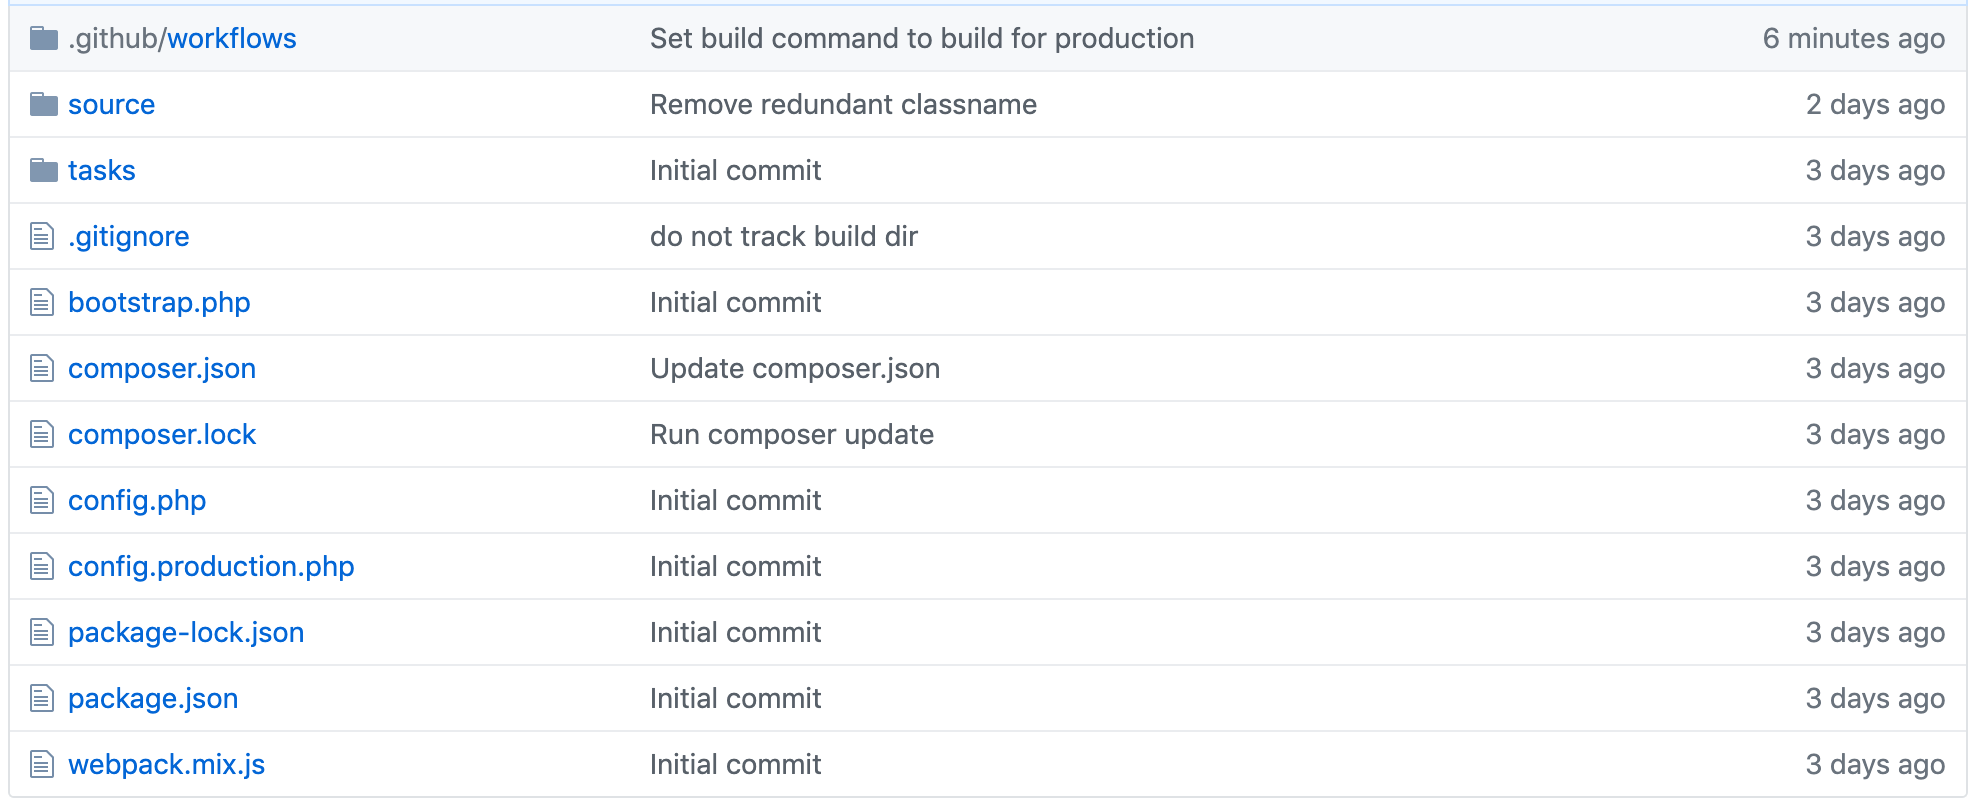Click the composer.json file icon
This screenshot has height=808, width=1984.
(x=42, y=369)
